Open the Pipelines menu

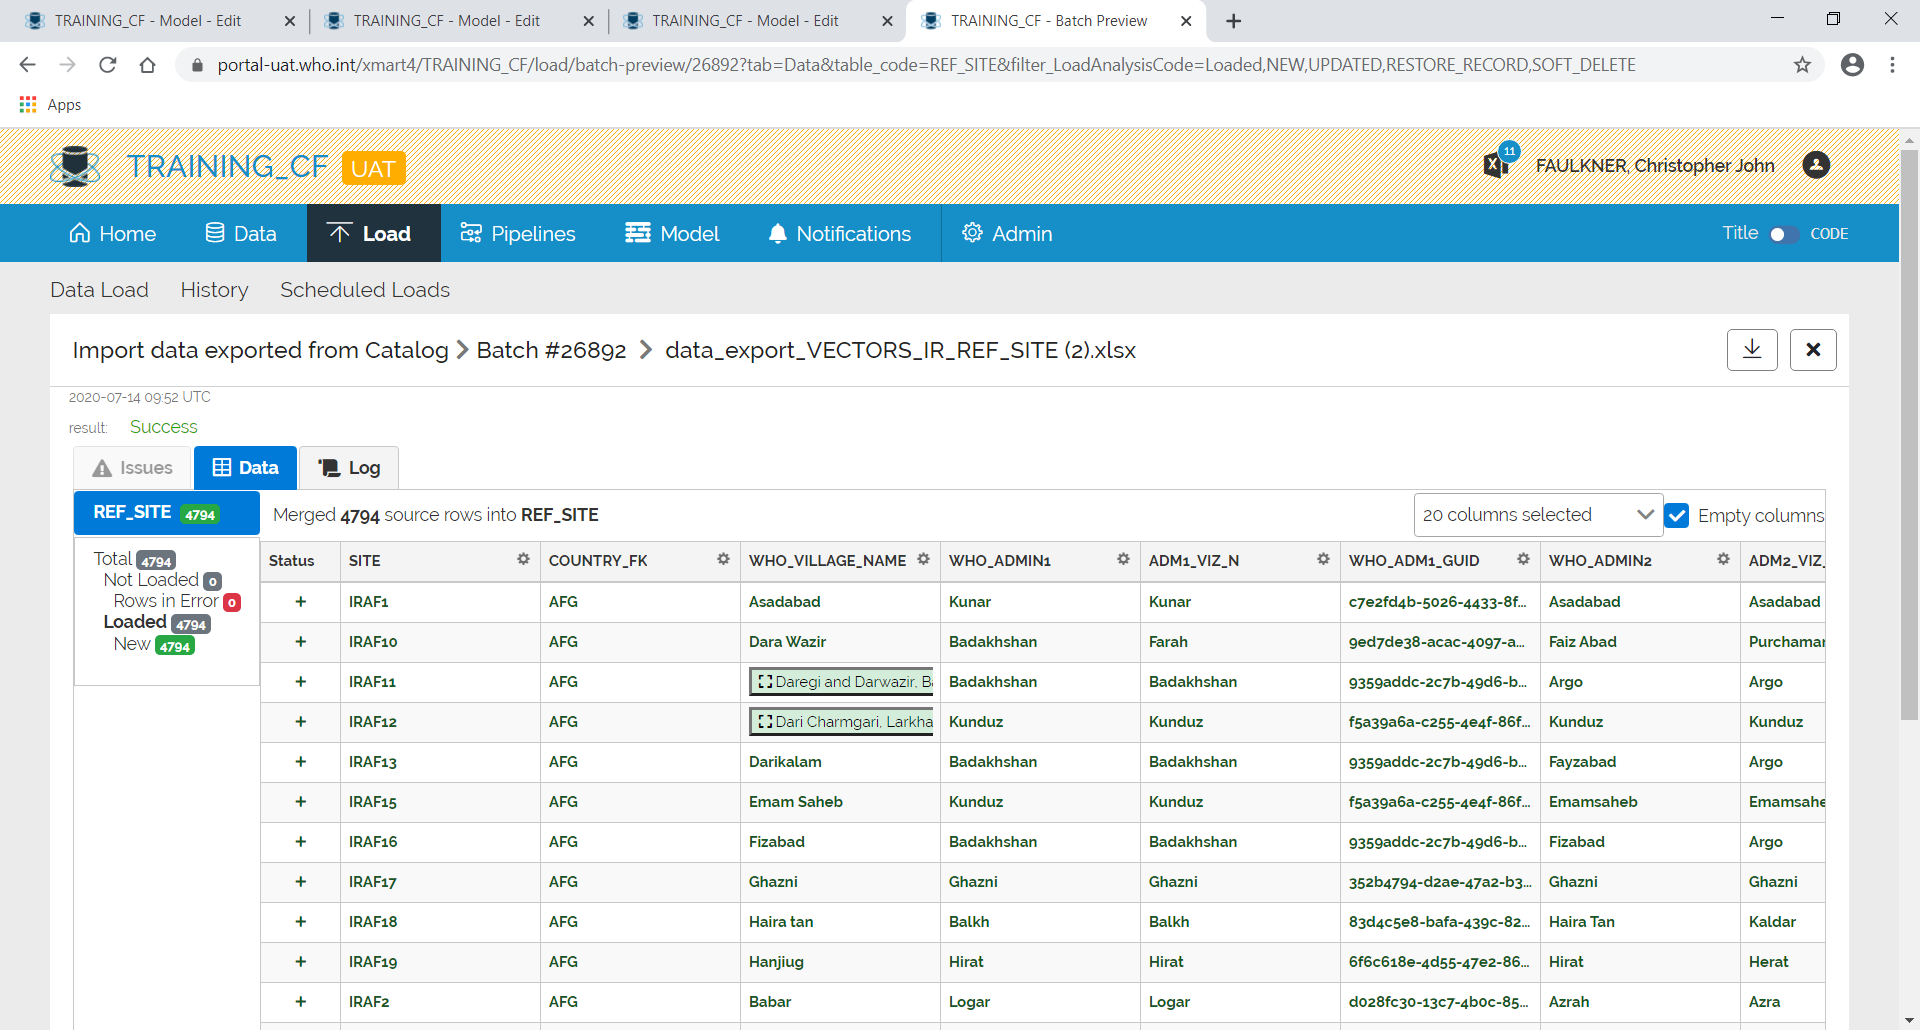(517, 234)
